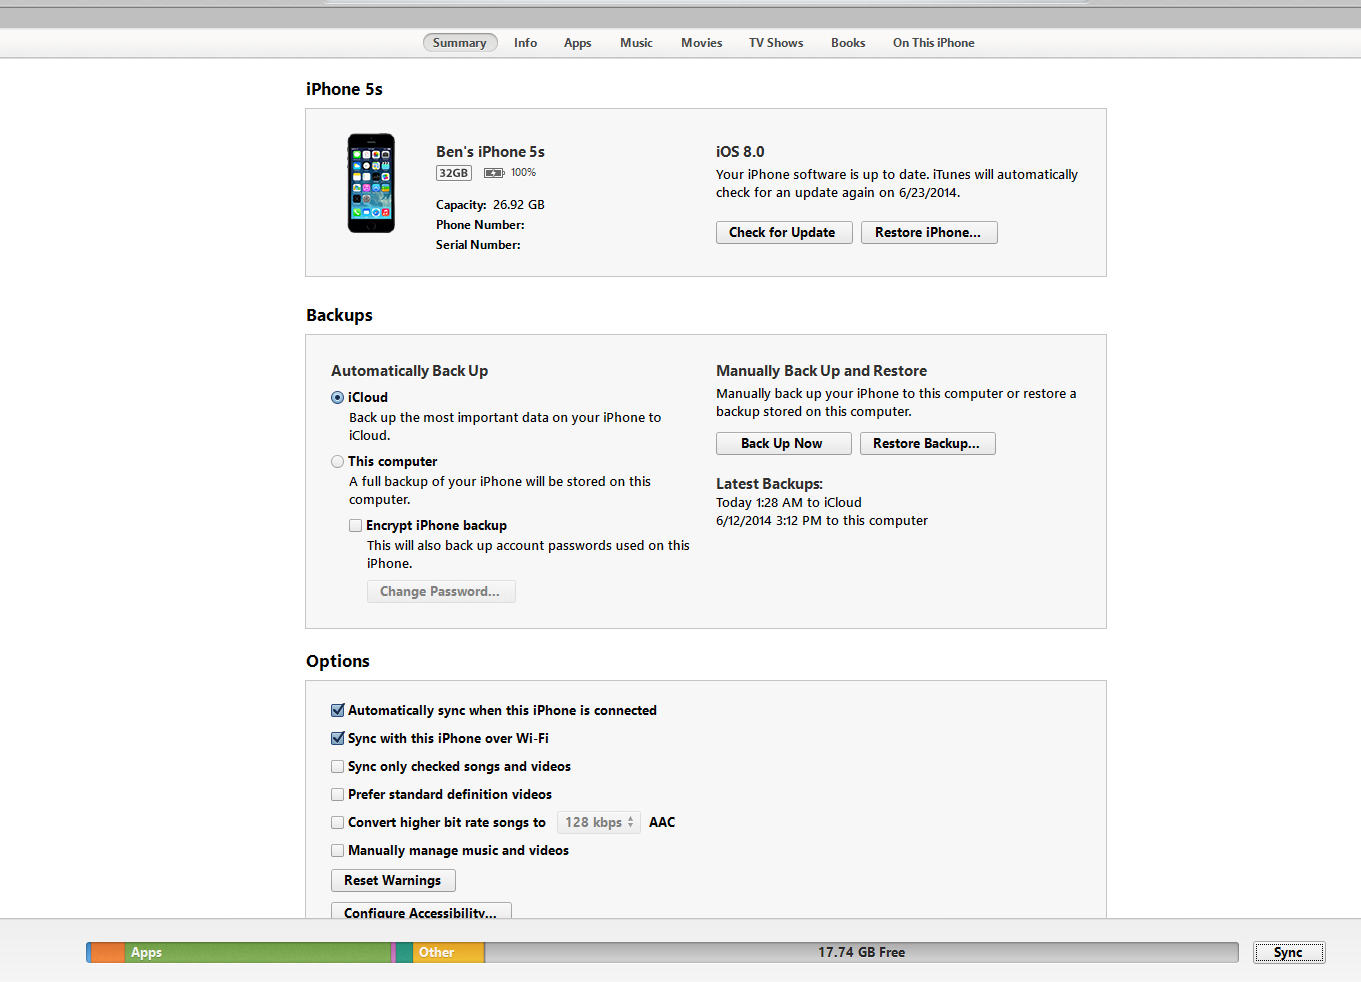This screenshot has height=982, width=1361.
Task: Switch to the Summary tab
Action: click(459, 43)
